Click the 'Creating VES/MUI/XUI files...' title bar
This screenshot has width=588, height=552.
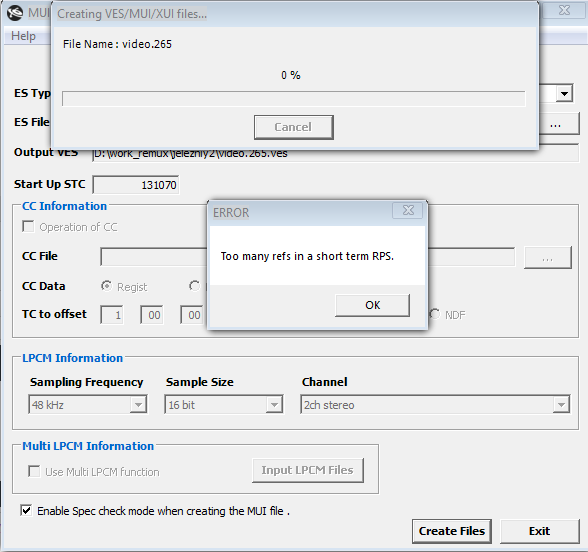[295, 14]
